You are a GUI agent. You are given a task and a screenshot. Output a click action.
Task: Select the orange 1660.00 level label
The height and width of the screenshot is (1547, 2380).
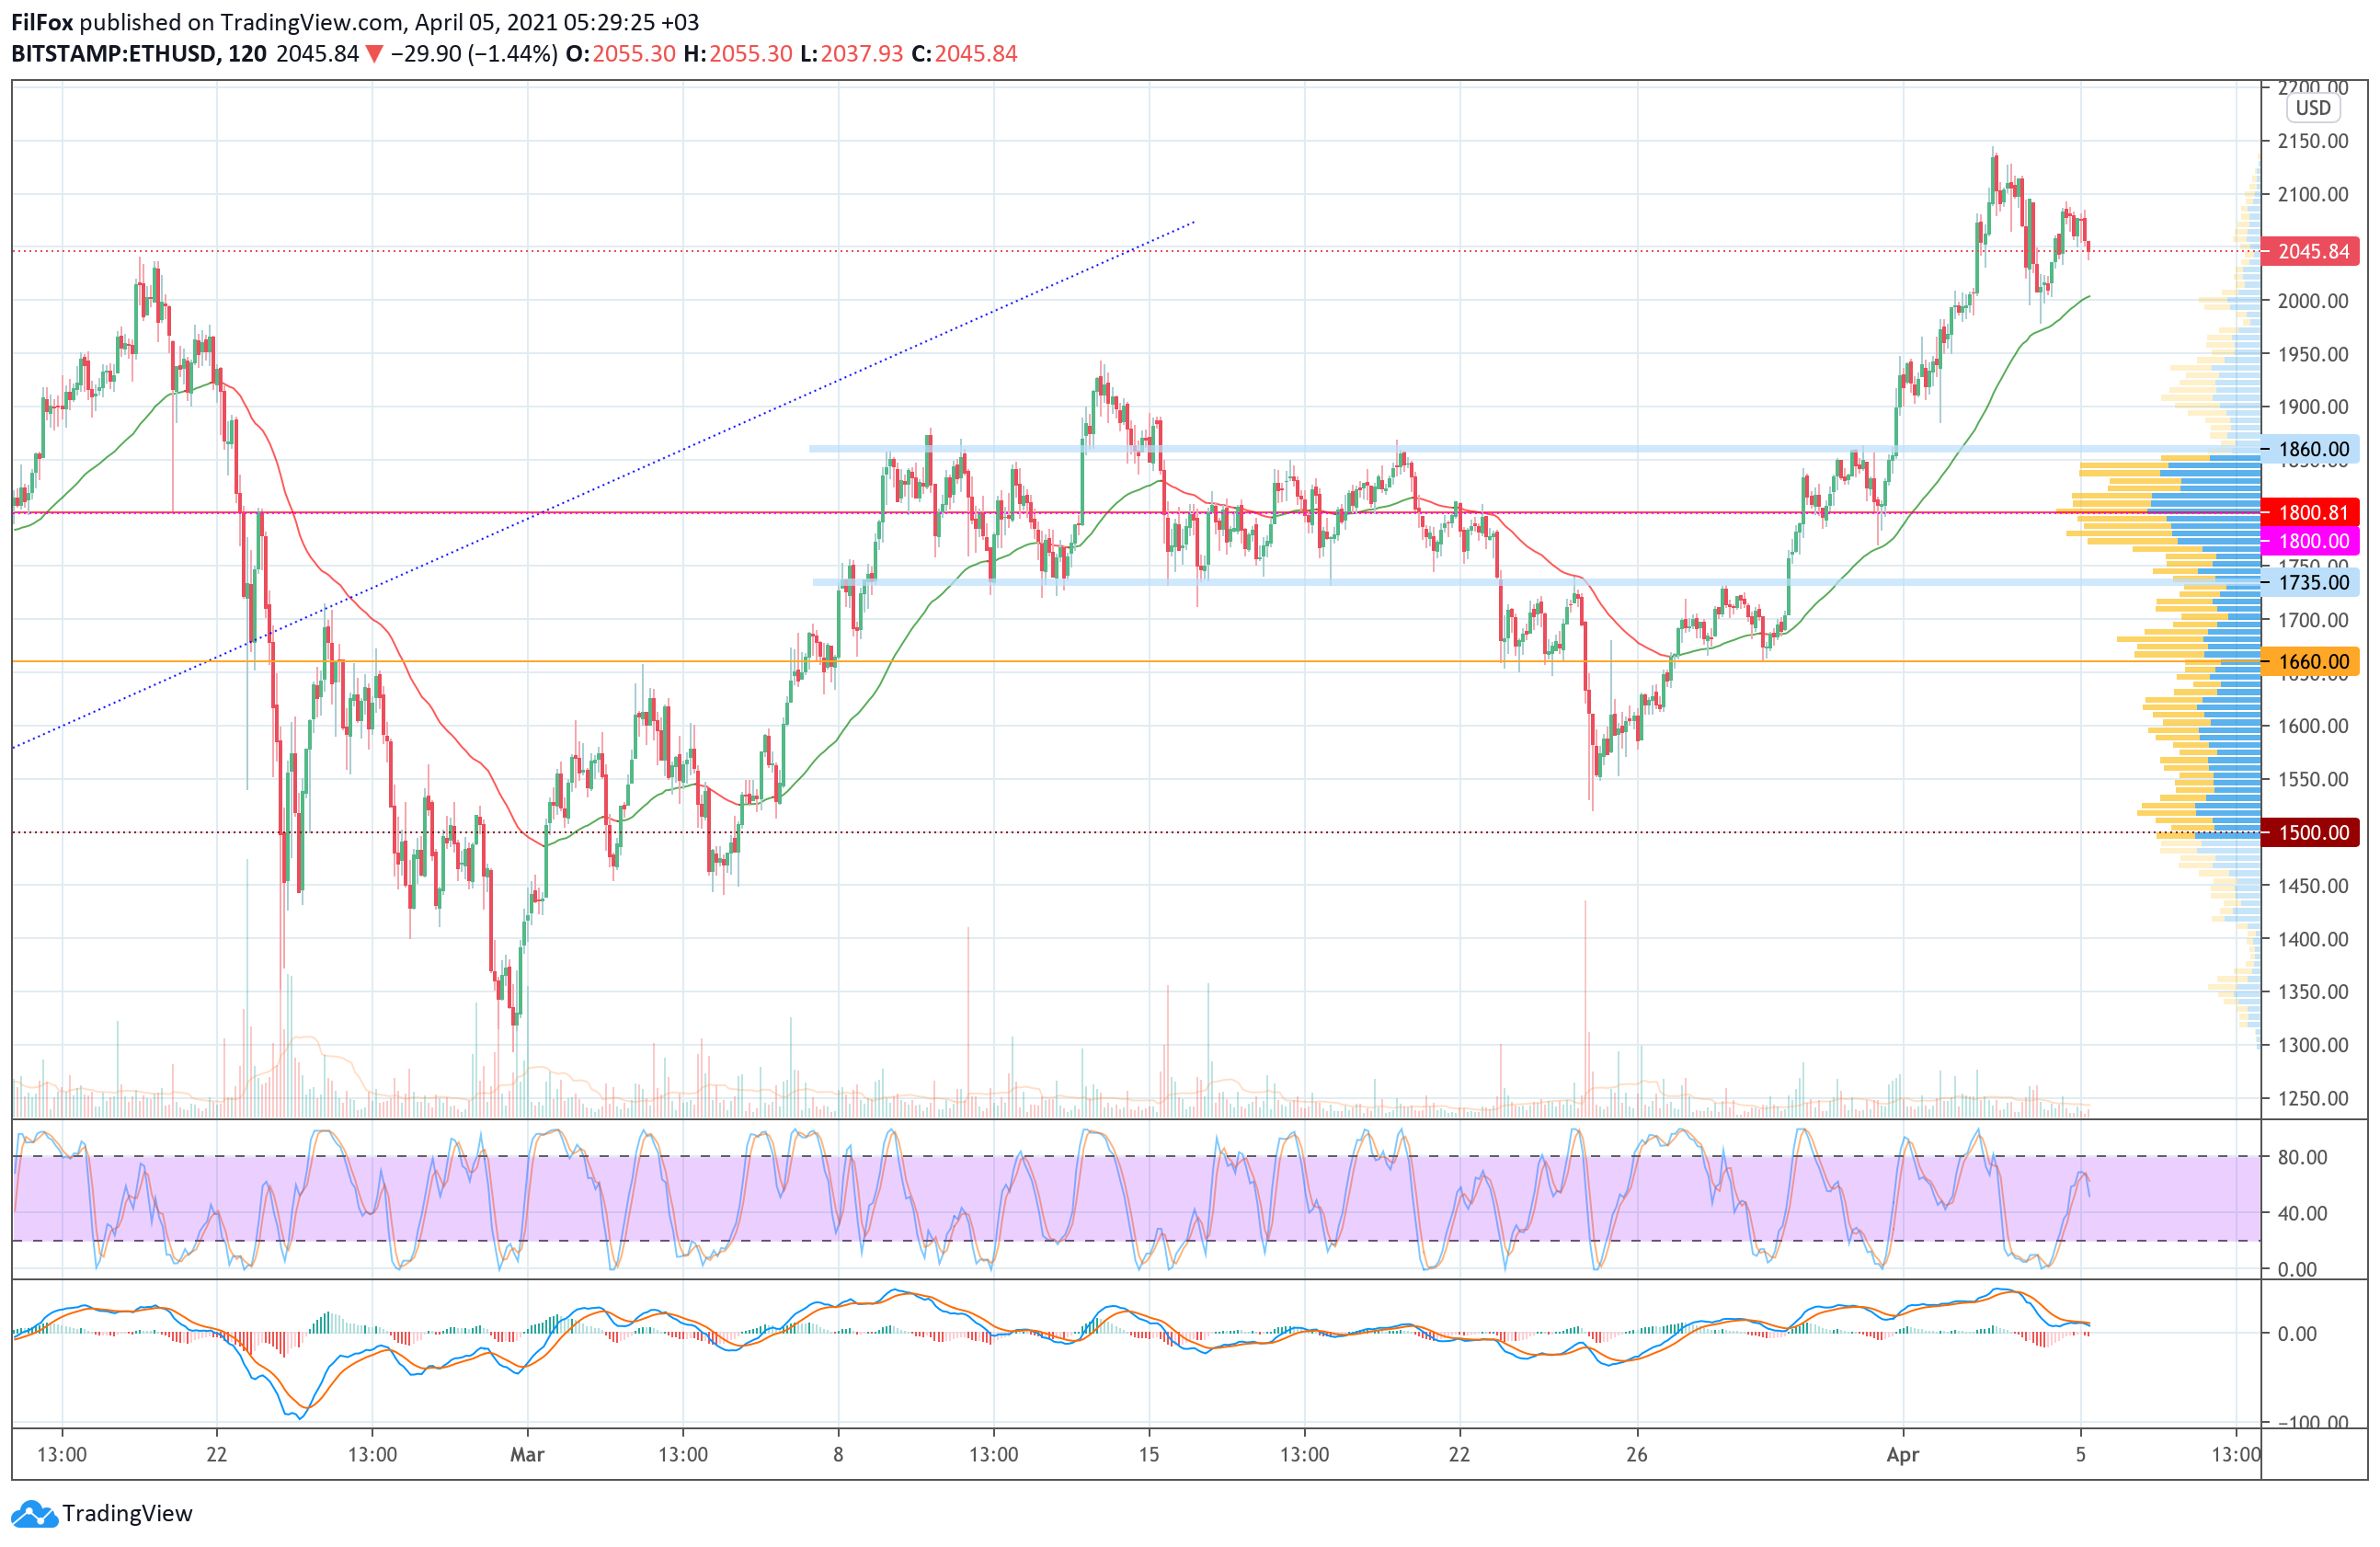pyautogui.click(x=2312, y=661)
